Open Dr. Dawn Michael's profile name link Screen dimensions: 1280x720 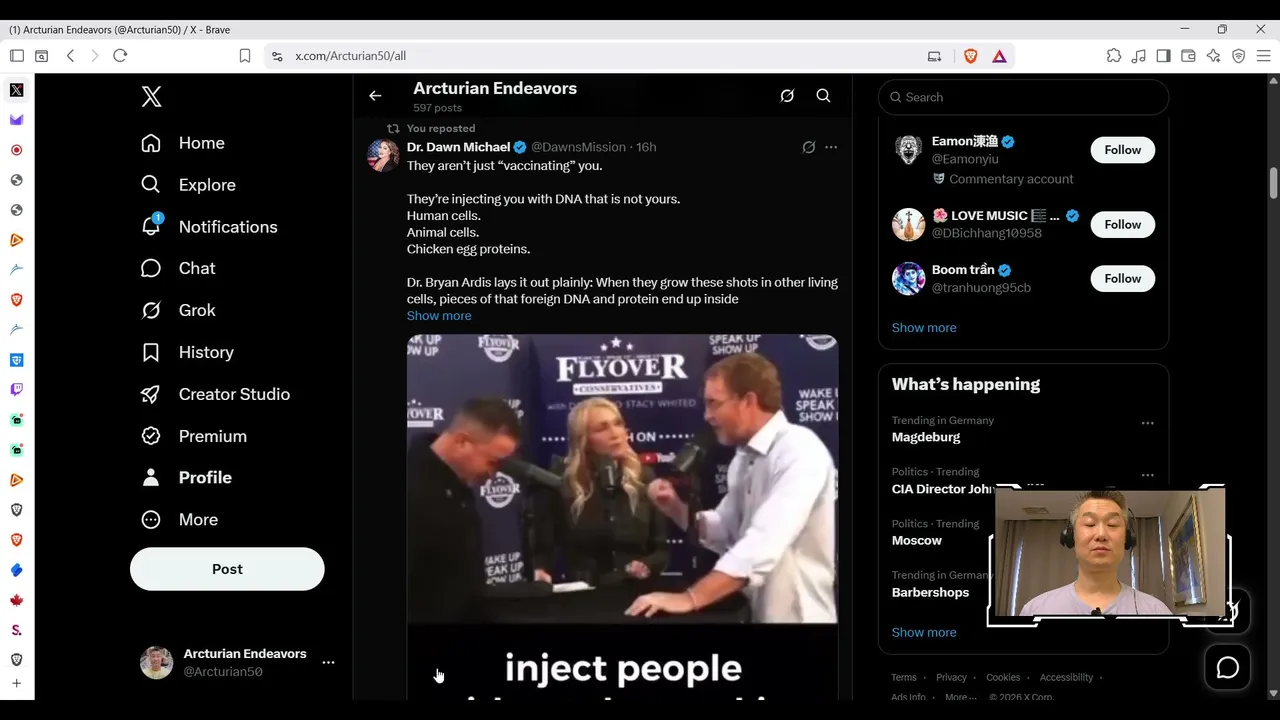tap(458, 147)
